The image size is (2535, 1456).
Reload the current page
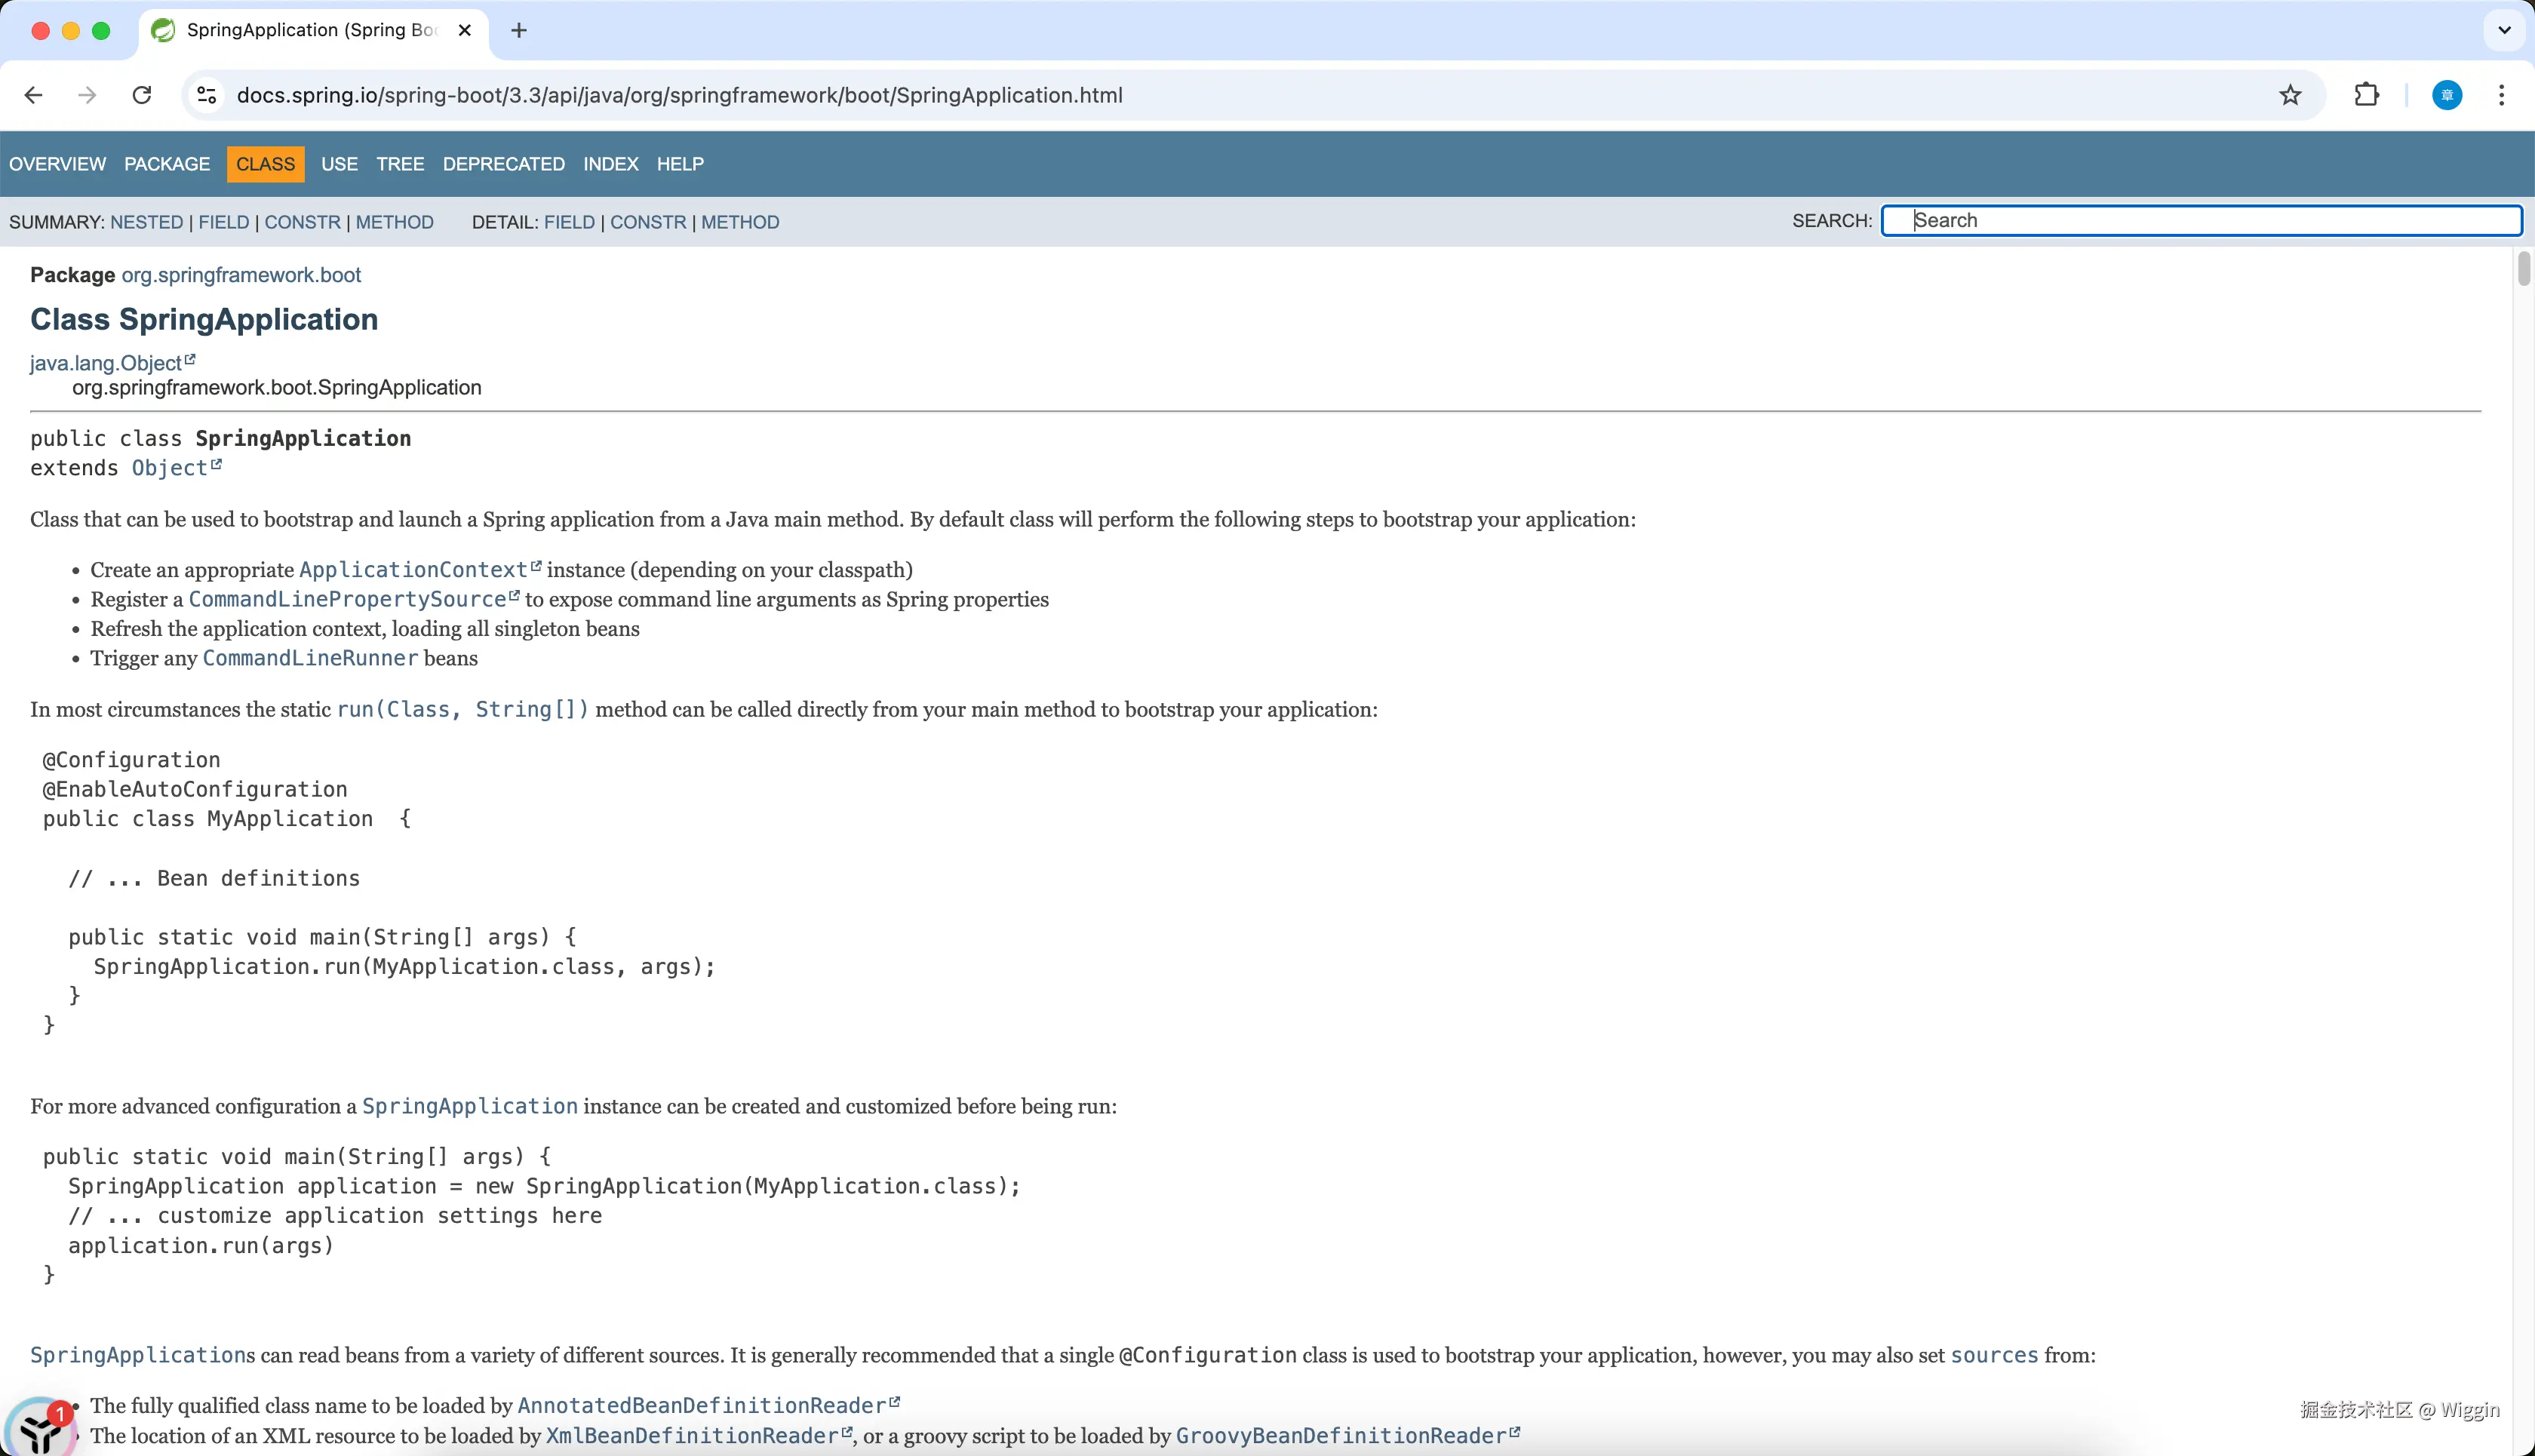(142, 95)
